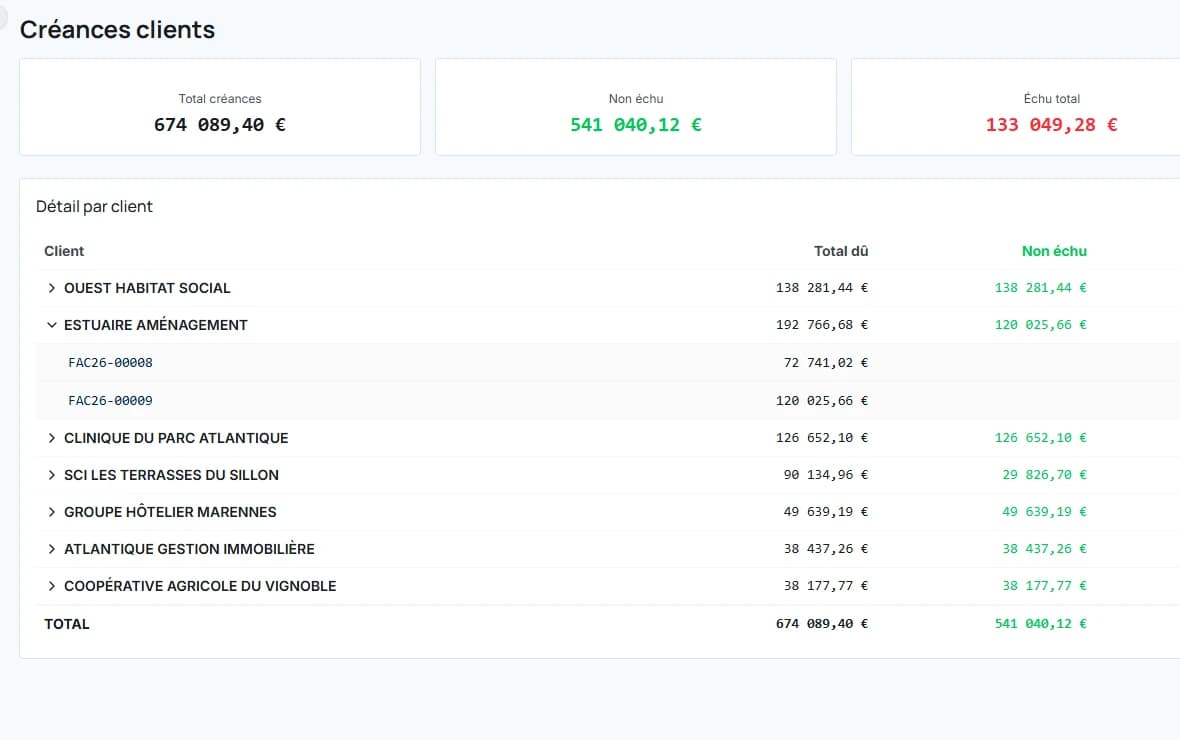Expand the SCI LES TERRASSES DU SILLON row

(51, 475)
